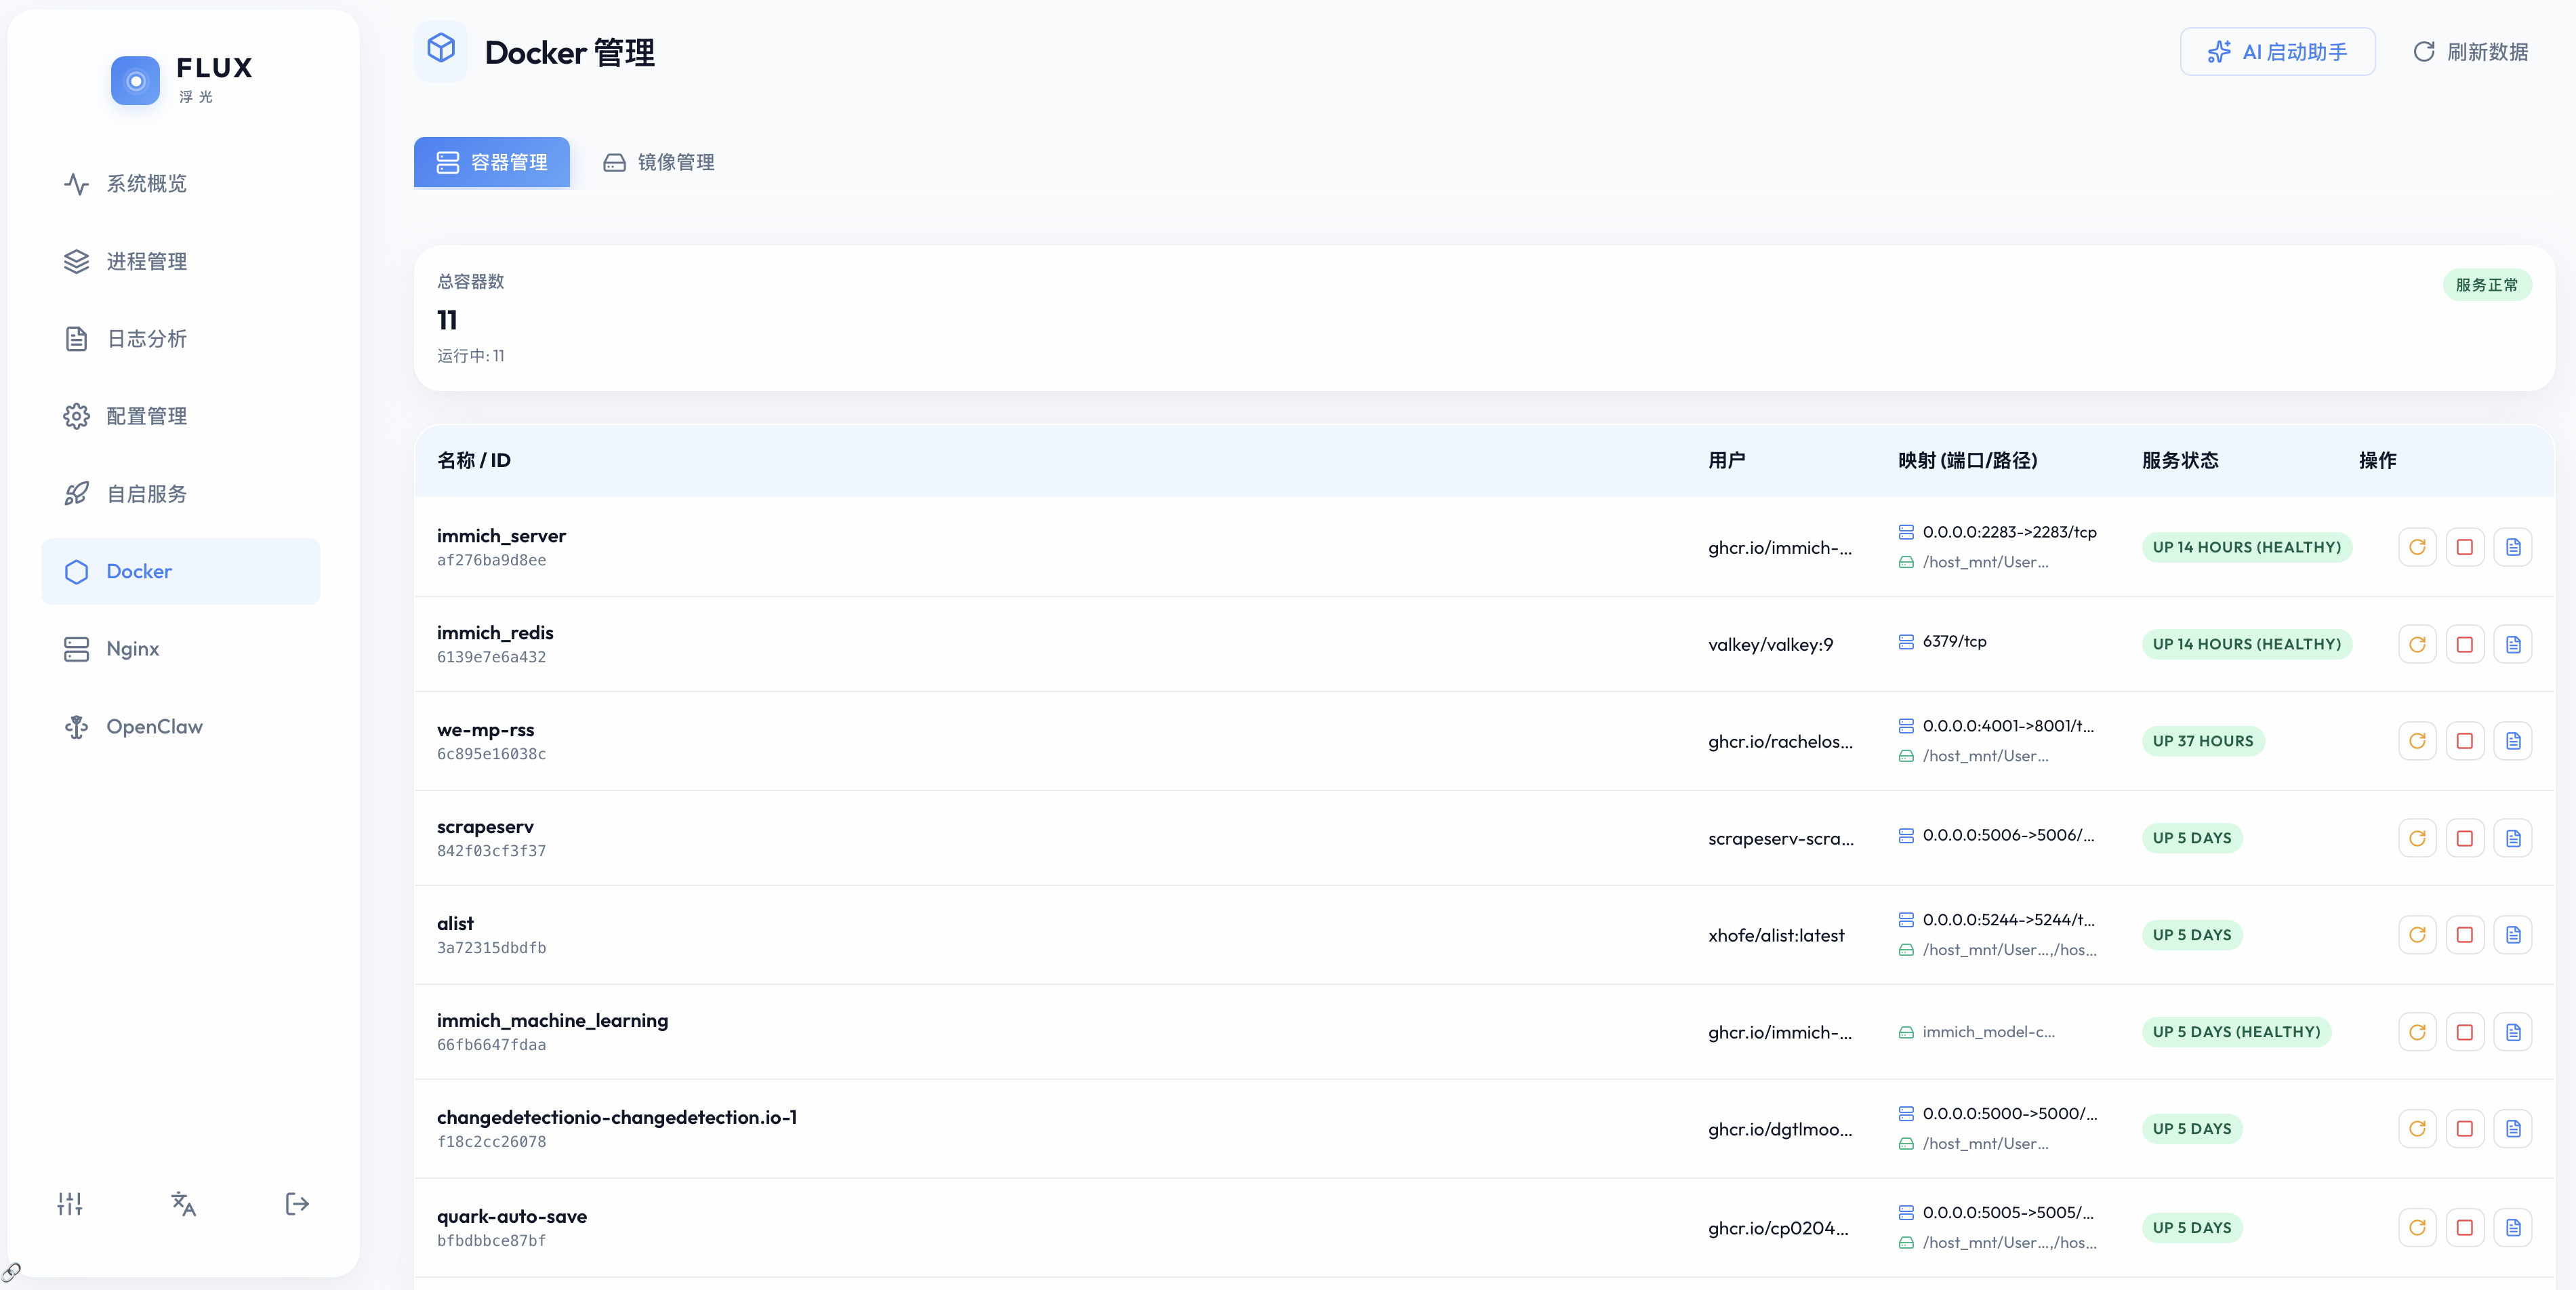Viewport: 2576px width, 1290px height.
Task: Restart the immich_server container
Action: point(2416,547)
